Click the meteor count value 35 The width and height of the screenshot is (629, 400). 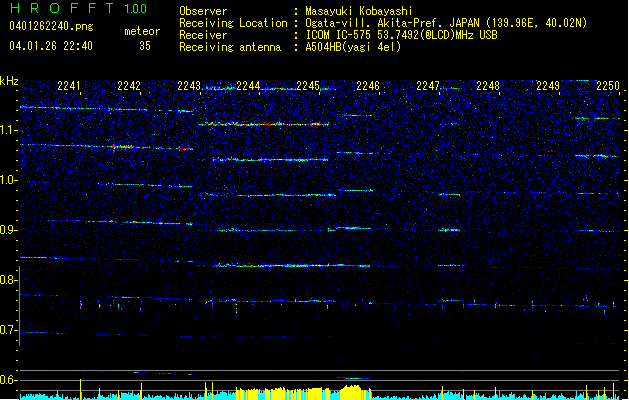[145, 46]
